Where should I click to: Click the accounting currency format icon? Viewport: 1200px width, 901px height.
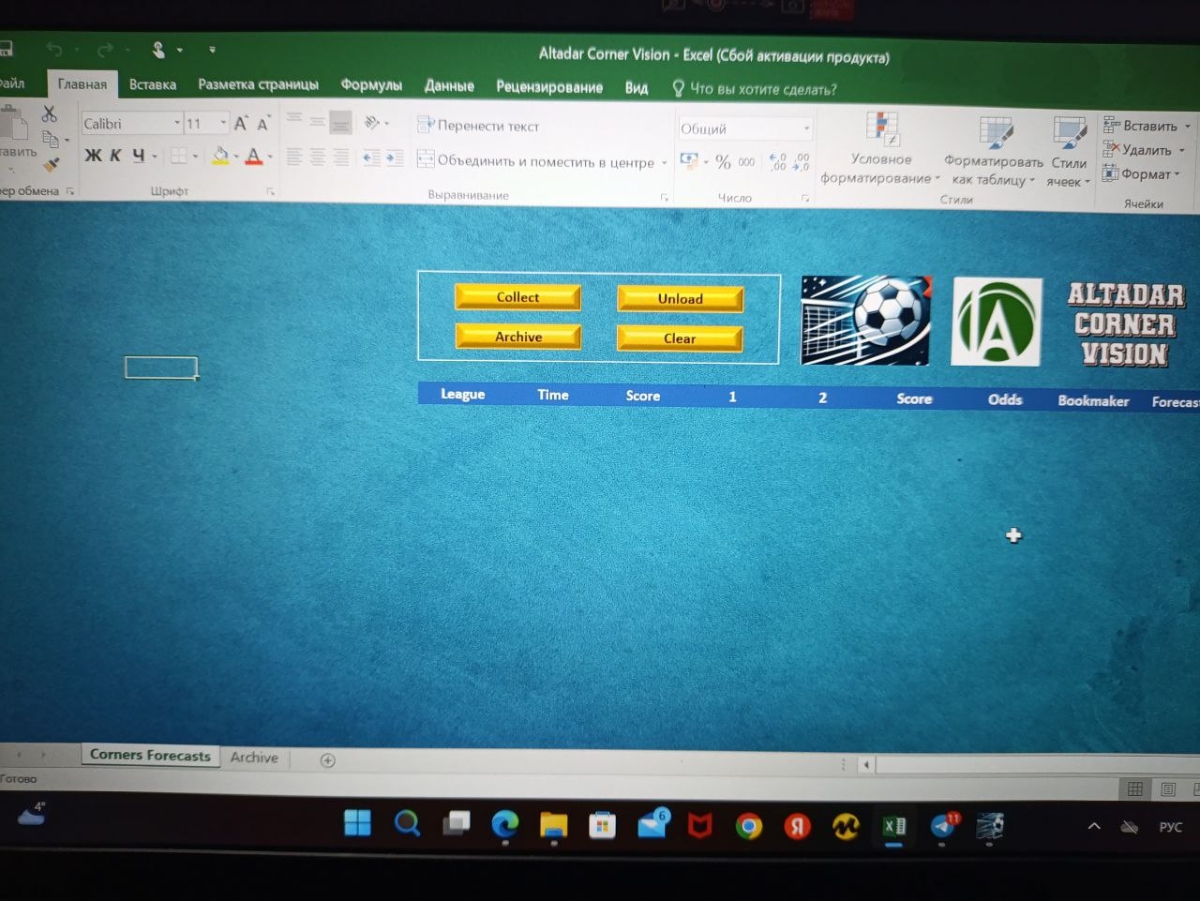(689, 161)
